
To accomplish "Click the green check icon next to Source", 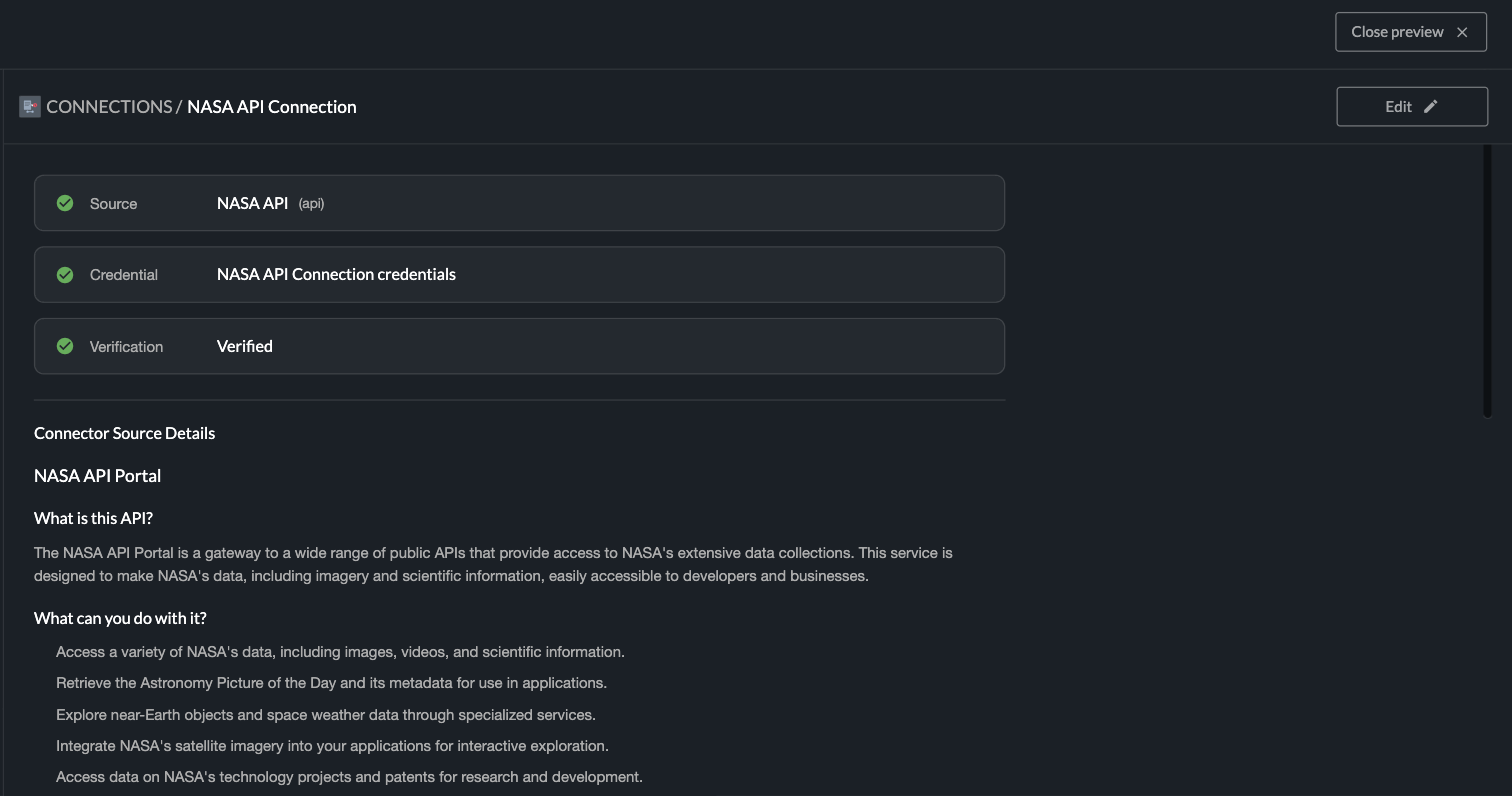I will point(65,203).
